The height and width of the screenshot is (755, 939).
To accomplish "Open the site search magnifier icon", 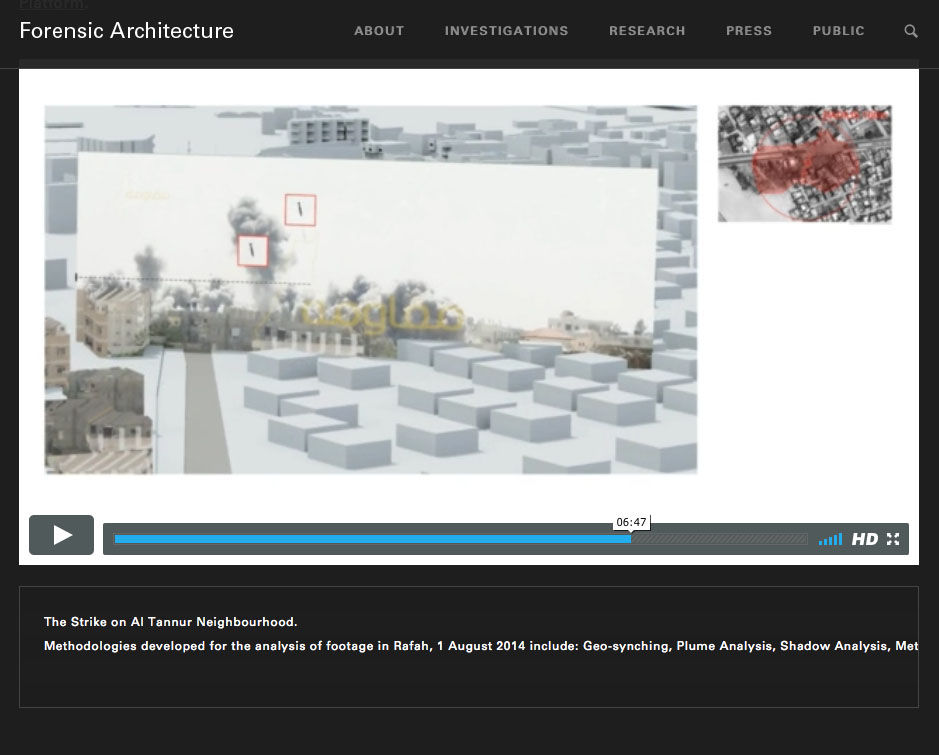I will click(910, 31).
